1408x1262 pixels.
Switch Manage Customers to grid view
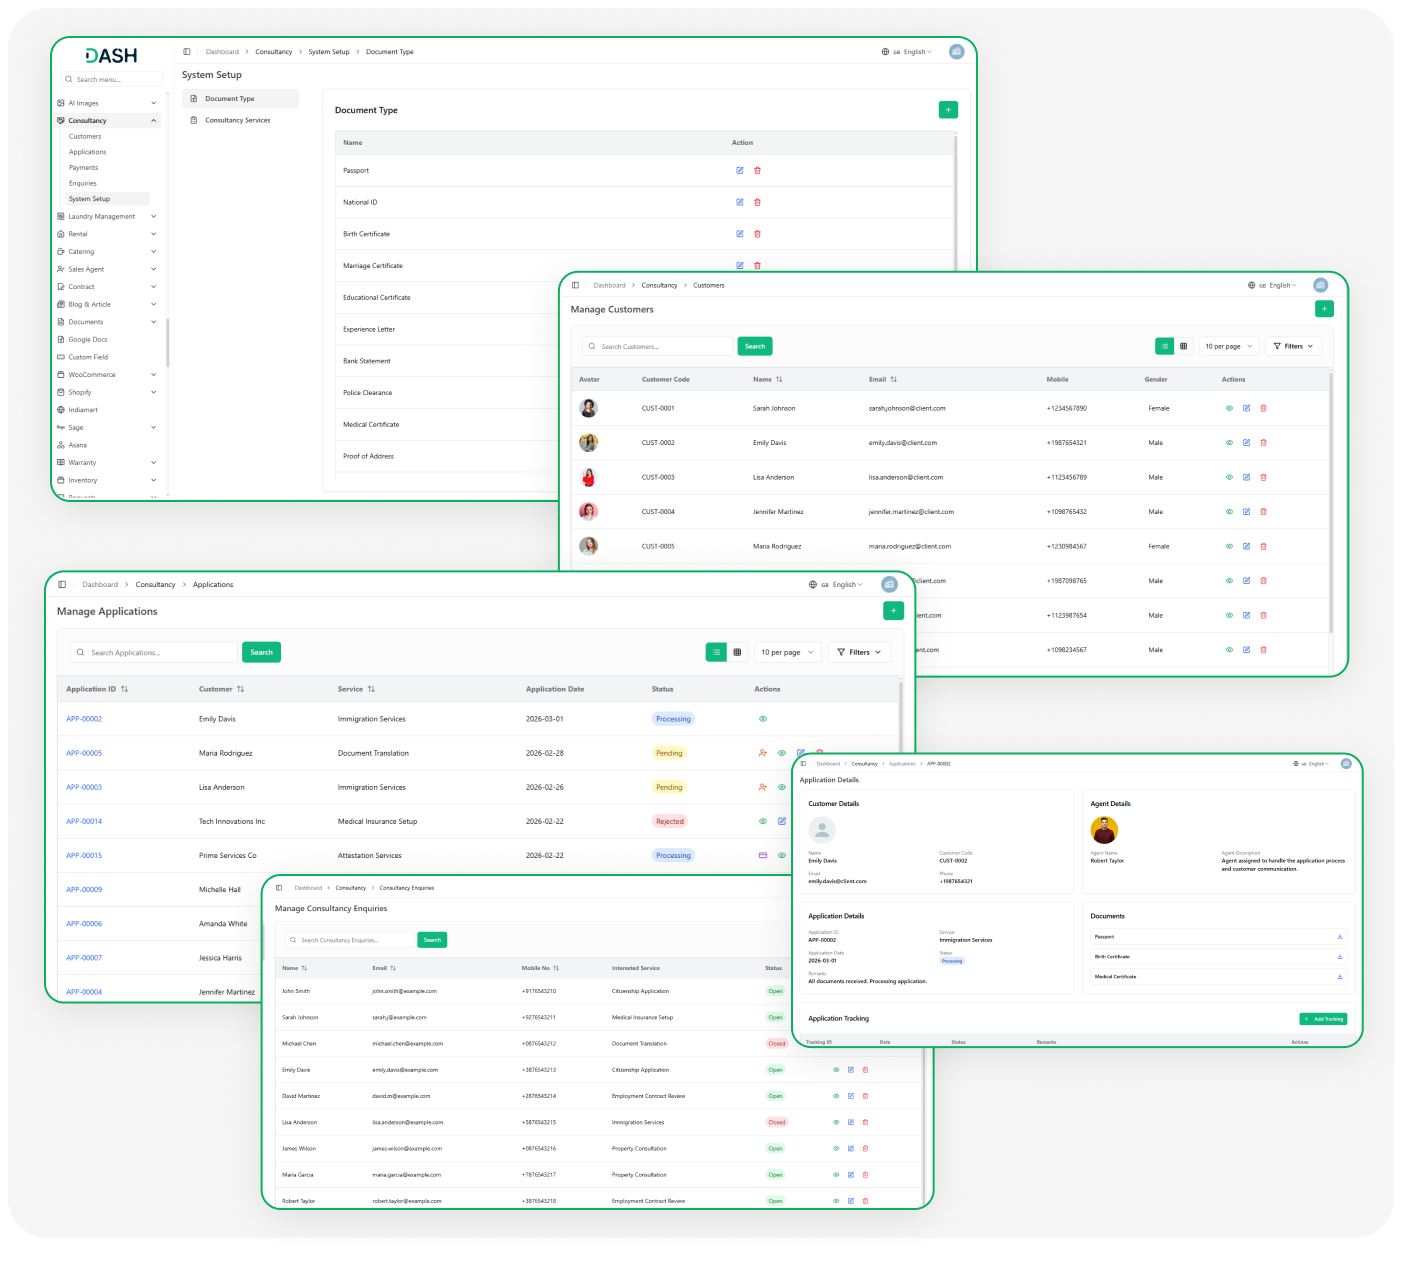[1184, 346]
